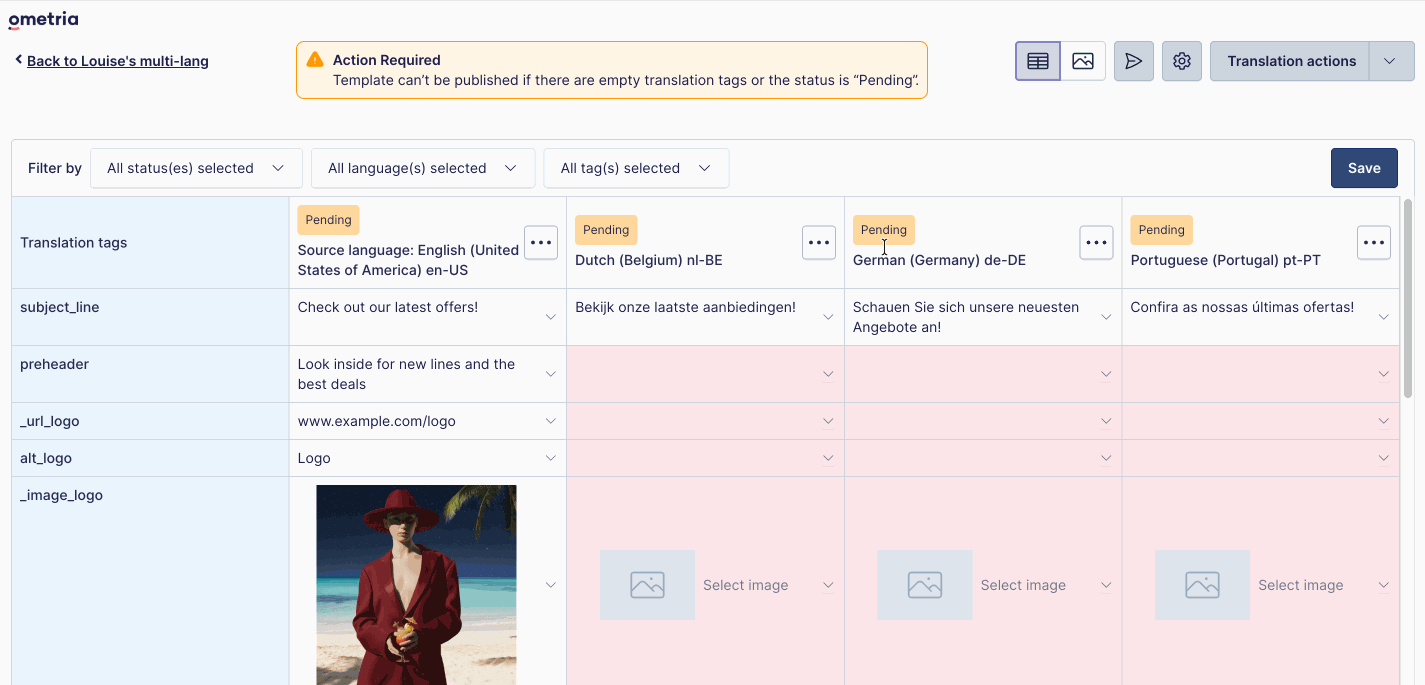Expand the Dutch preheader cell chevron
Viewport: 1425px width, 685px height.
coord(828,374)
